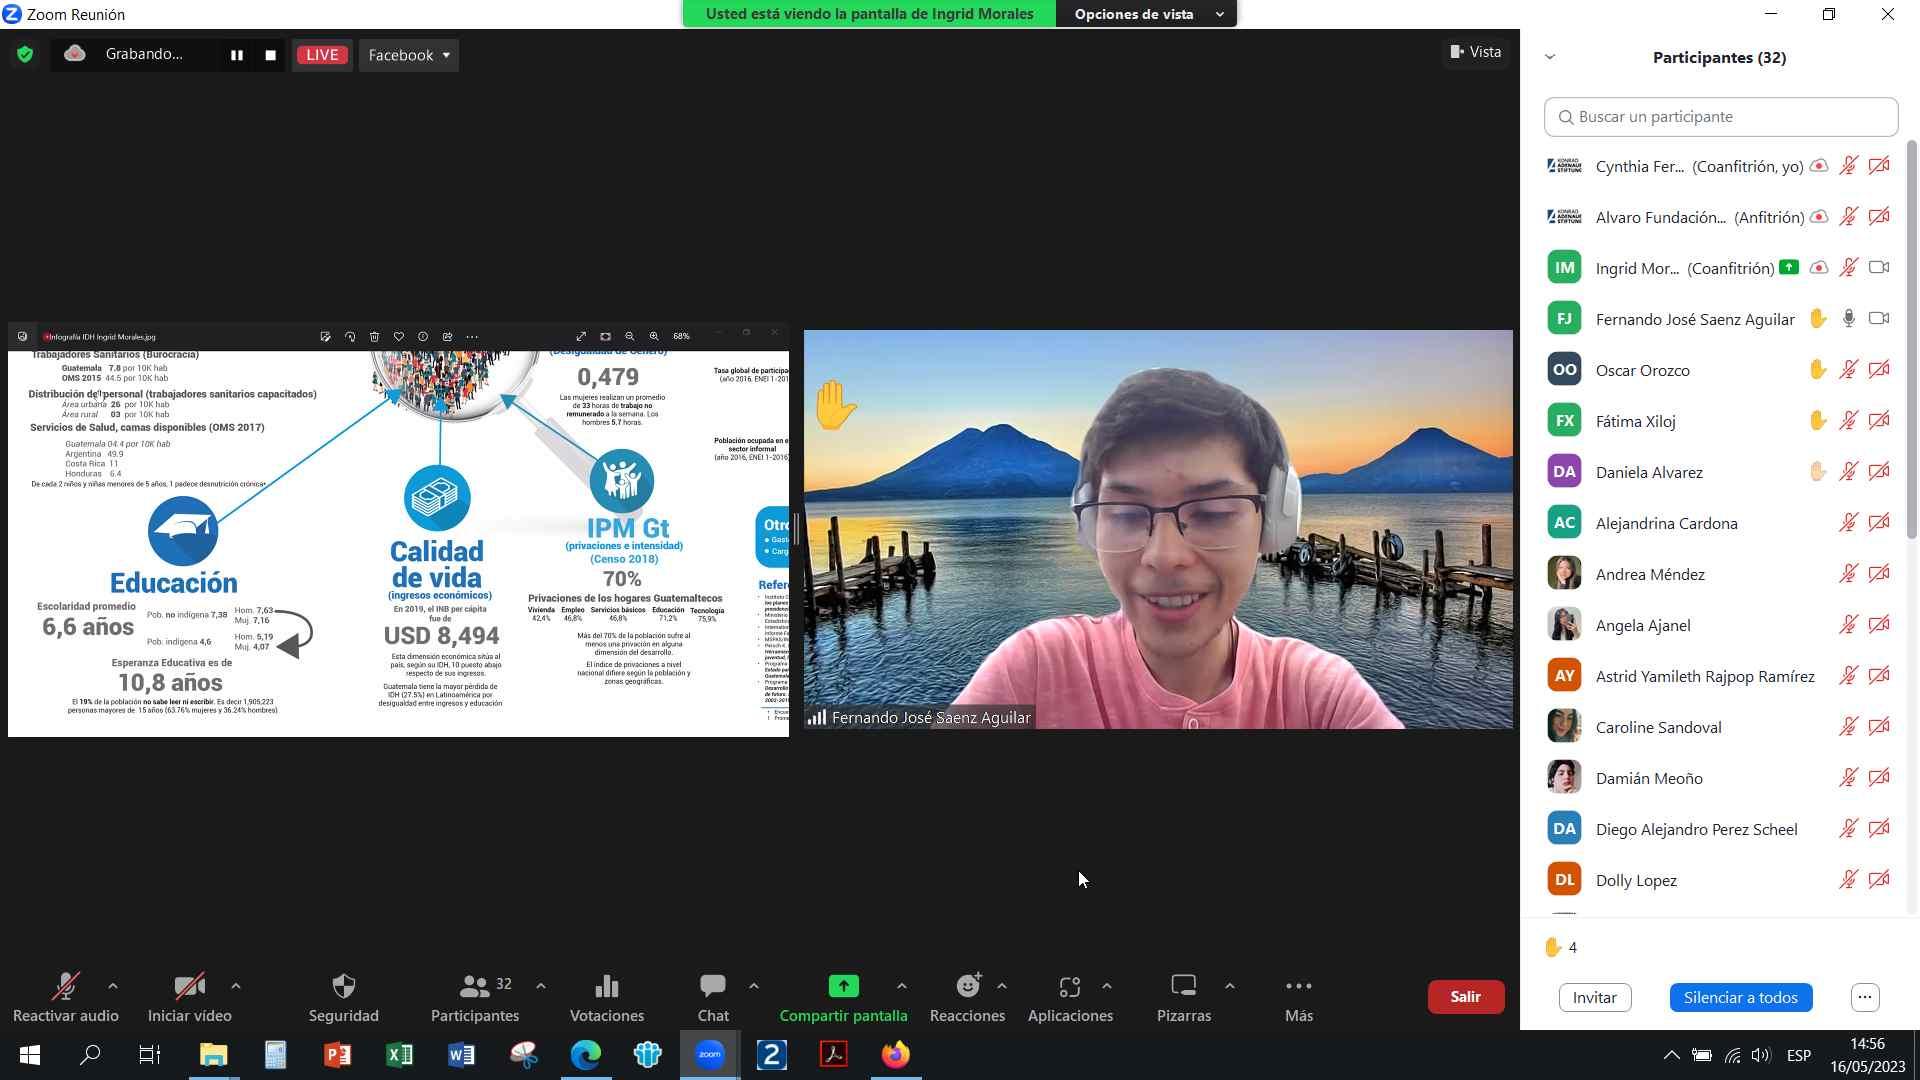Open Aplicaciones apps icon

point(1069,987)
